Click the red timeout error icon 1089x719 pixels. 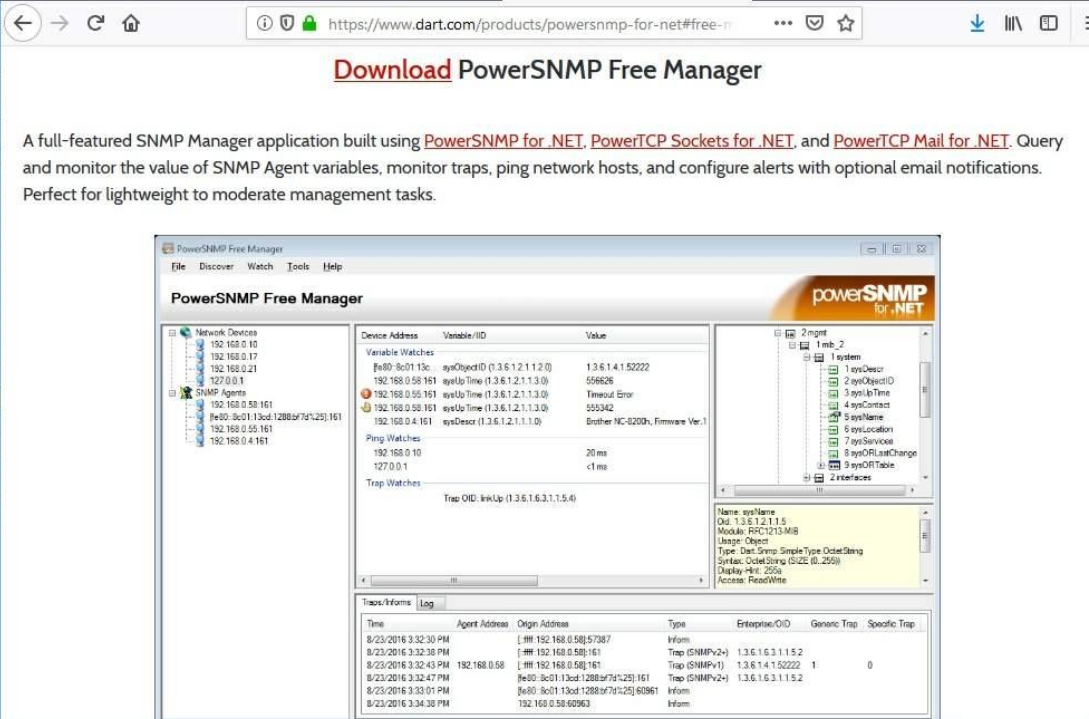[x=366, y=394]
